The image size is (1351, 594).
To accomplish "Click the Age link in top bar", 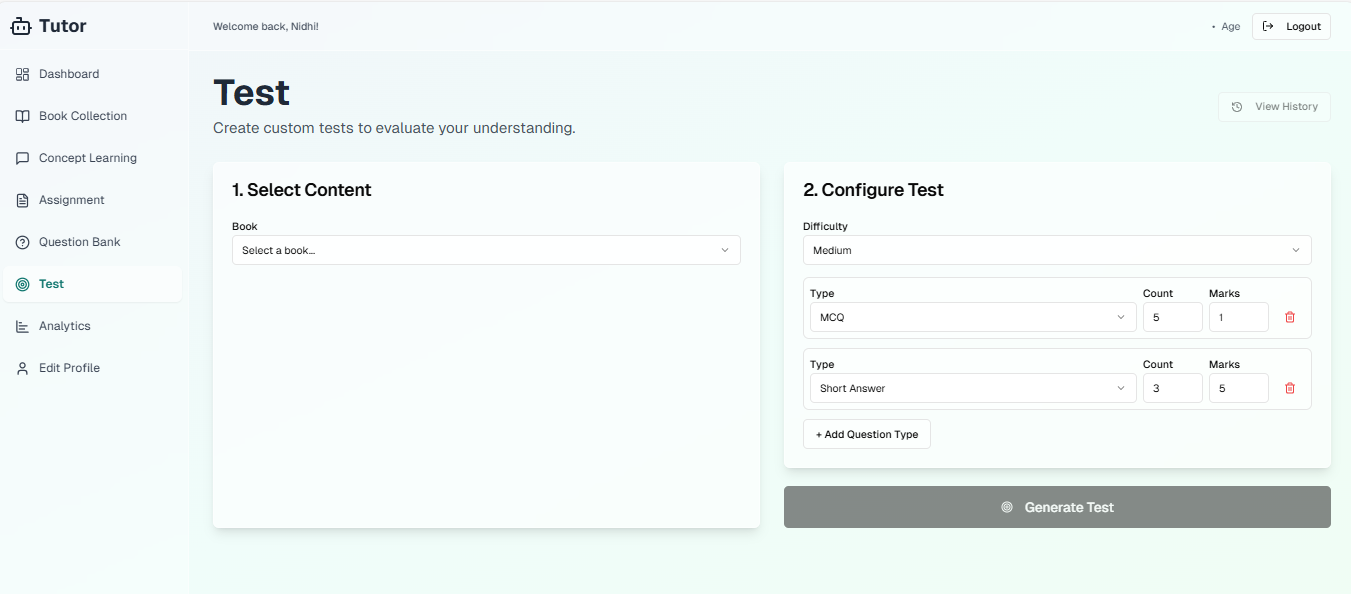I will coord(1228,26).
